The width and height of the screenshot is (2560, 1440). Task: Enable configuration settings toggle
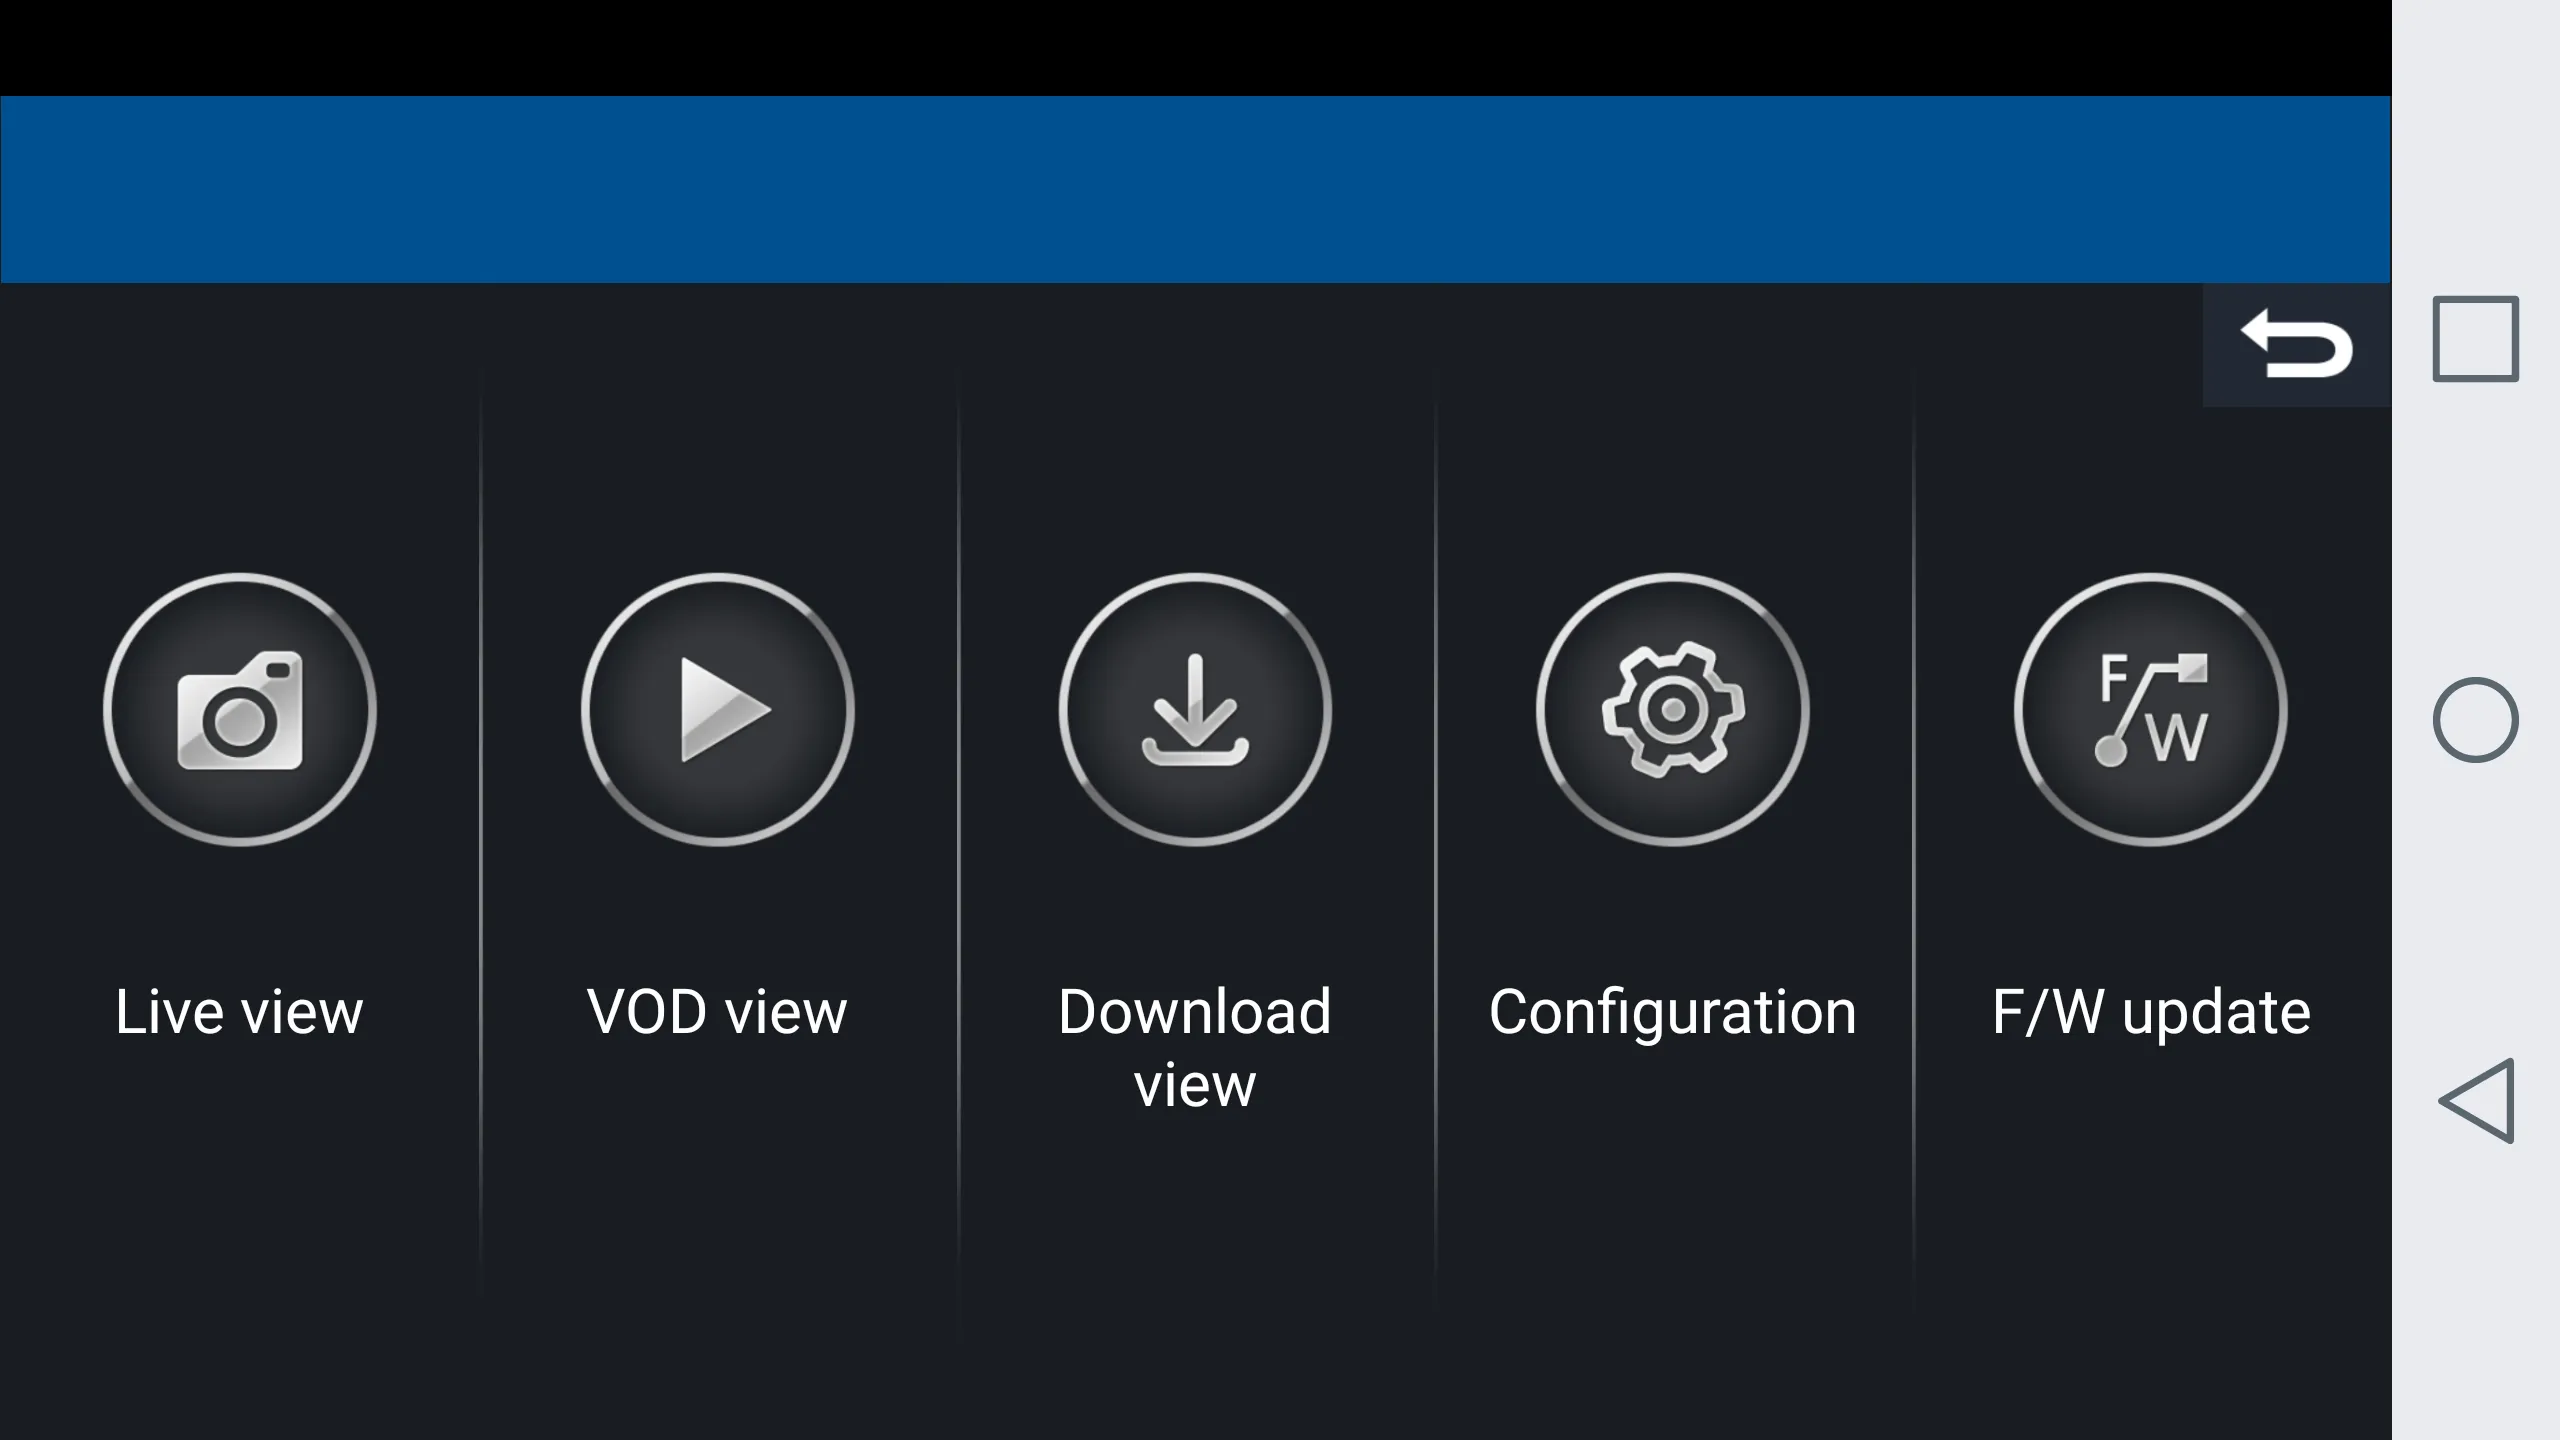[x=1672, y=709]
